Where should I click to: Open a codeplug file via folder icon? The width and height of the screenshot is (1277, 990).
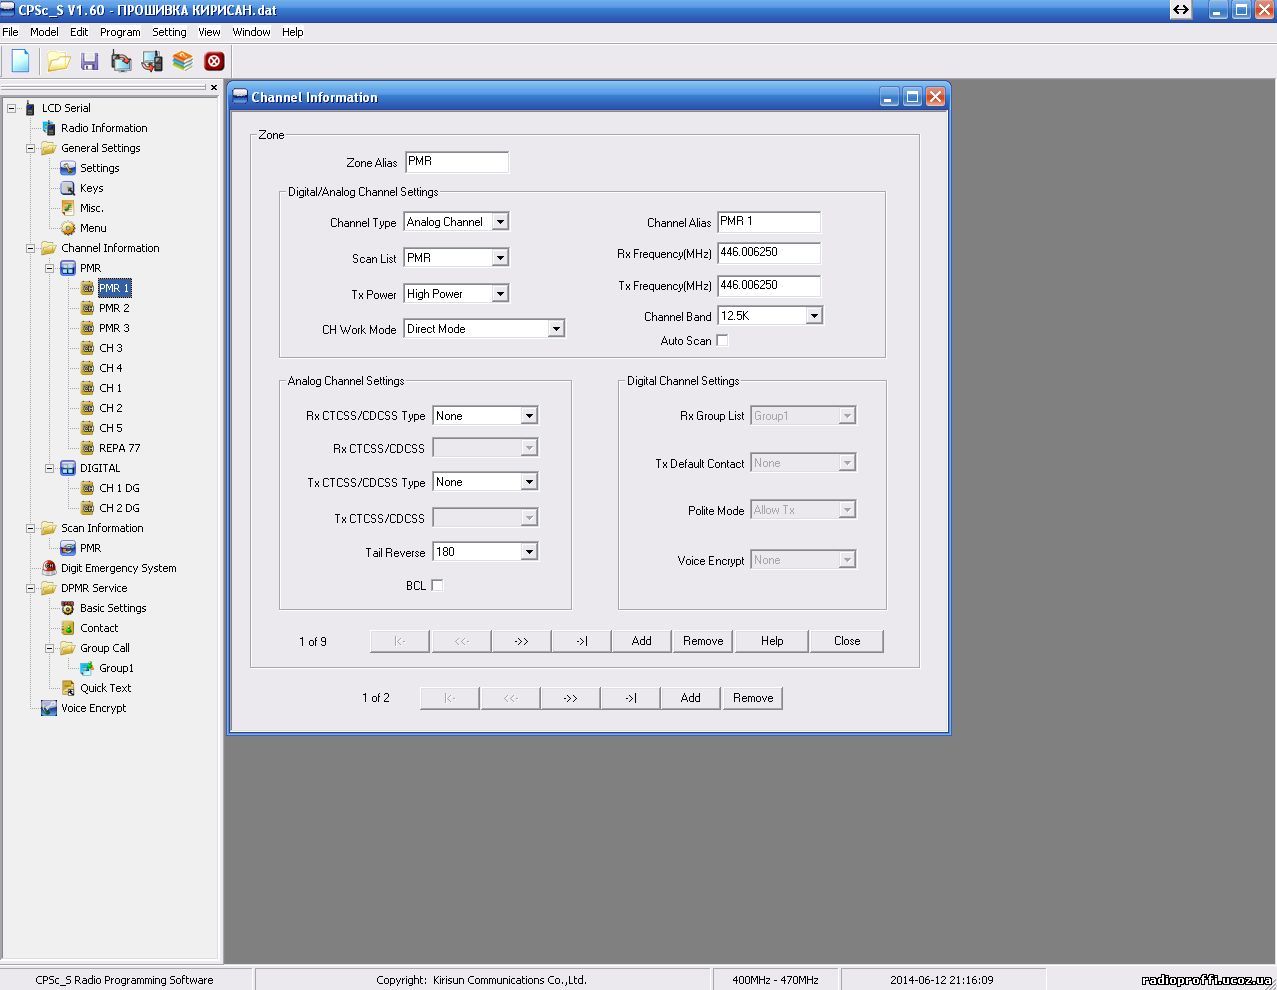[58, 61]
